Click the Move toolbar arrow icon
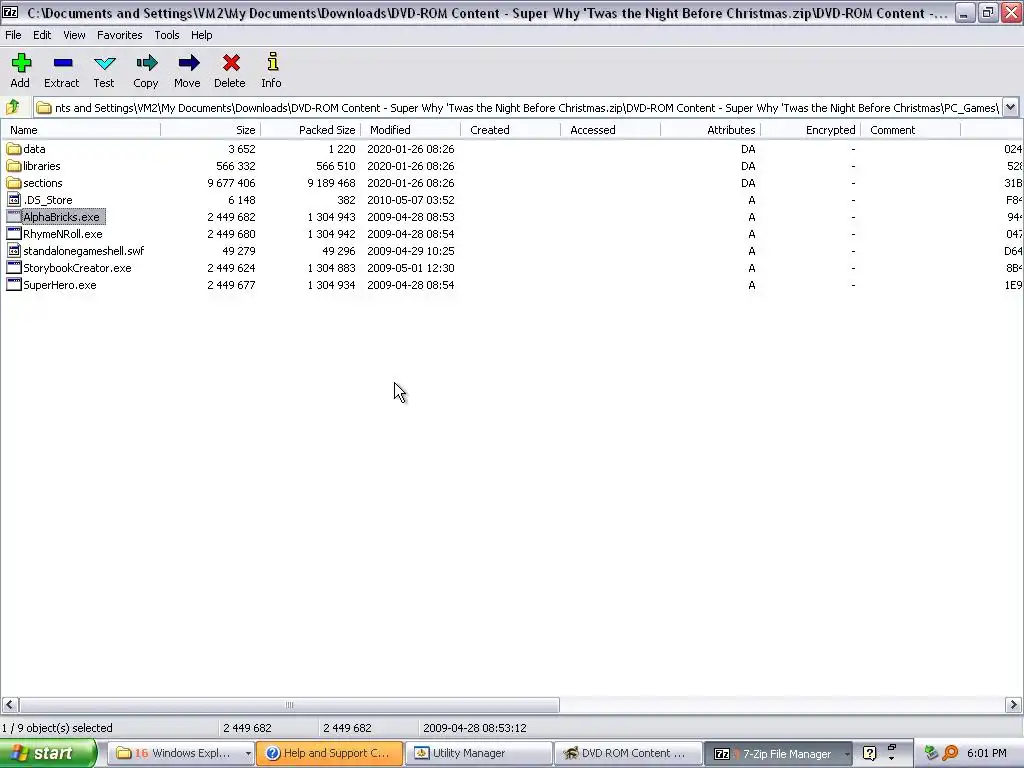Viewport: 1024px width, 768px height. pos(188,63)
